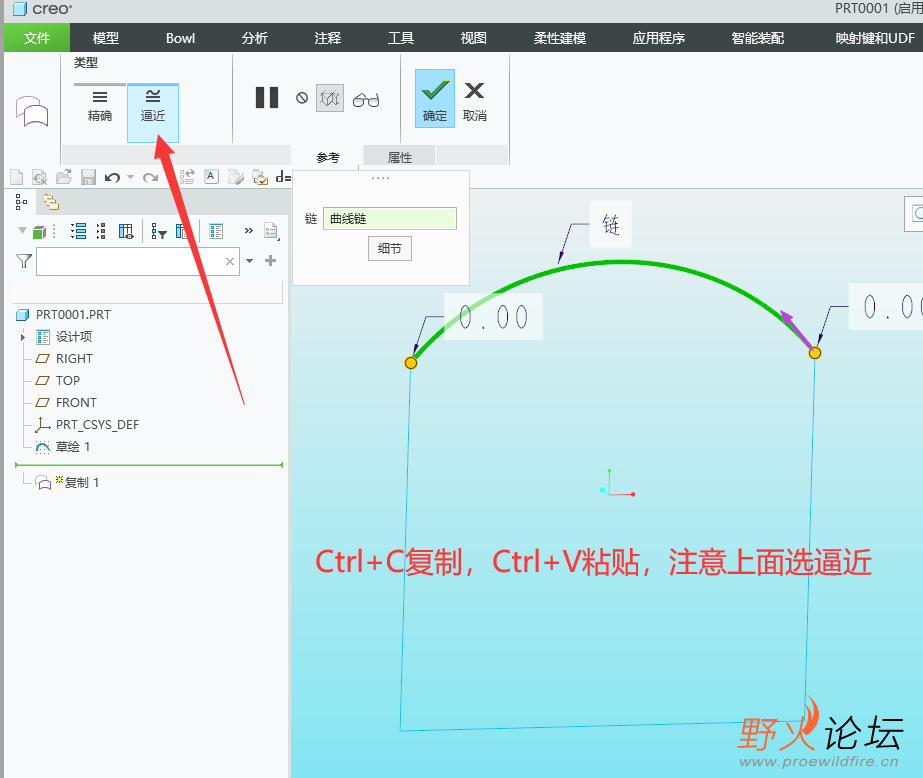Switch to the 模型 ribbon tab

[106, 38]
